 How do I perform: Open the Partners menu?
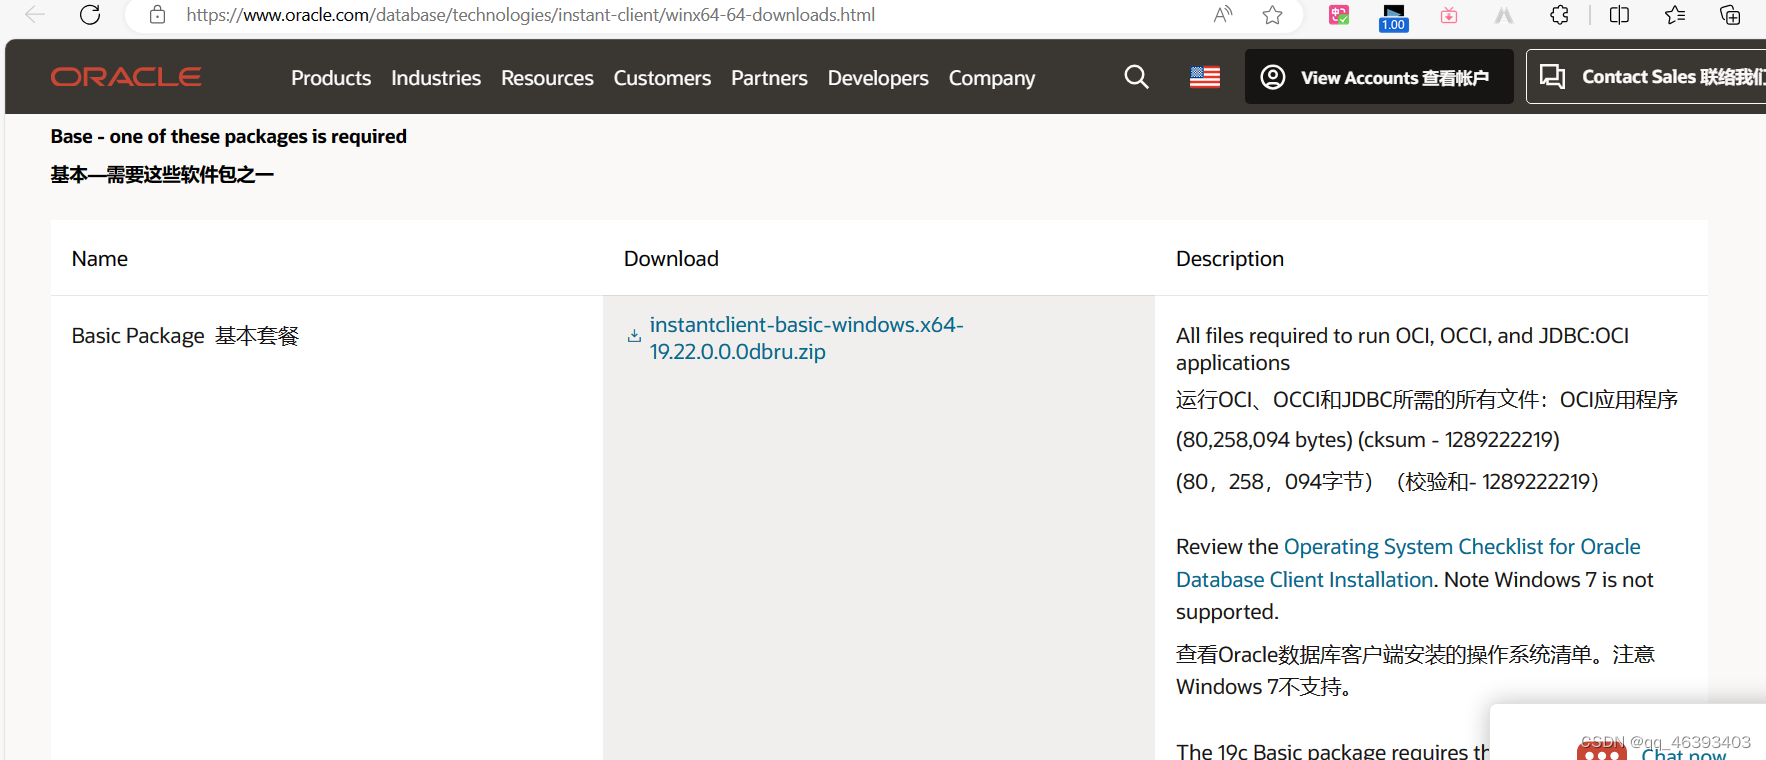(769, 78)
